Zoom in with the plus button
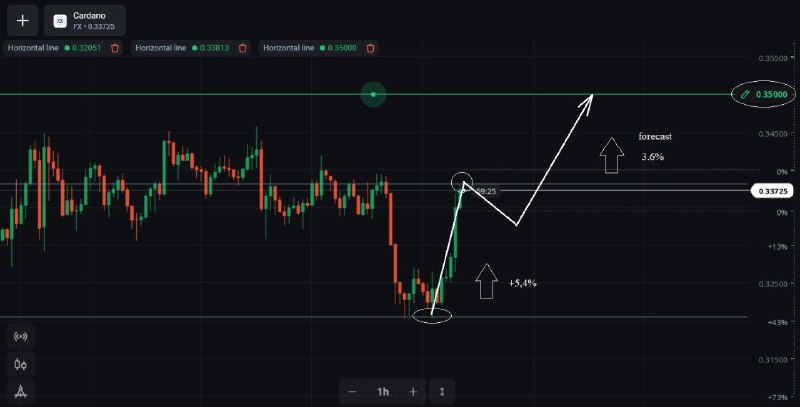Image resolution: width=800 pixels, height=407 pixels. coord(413,392)
